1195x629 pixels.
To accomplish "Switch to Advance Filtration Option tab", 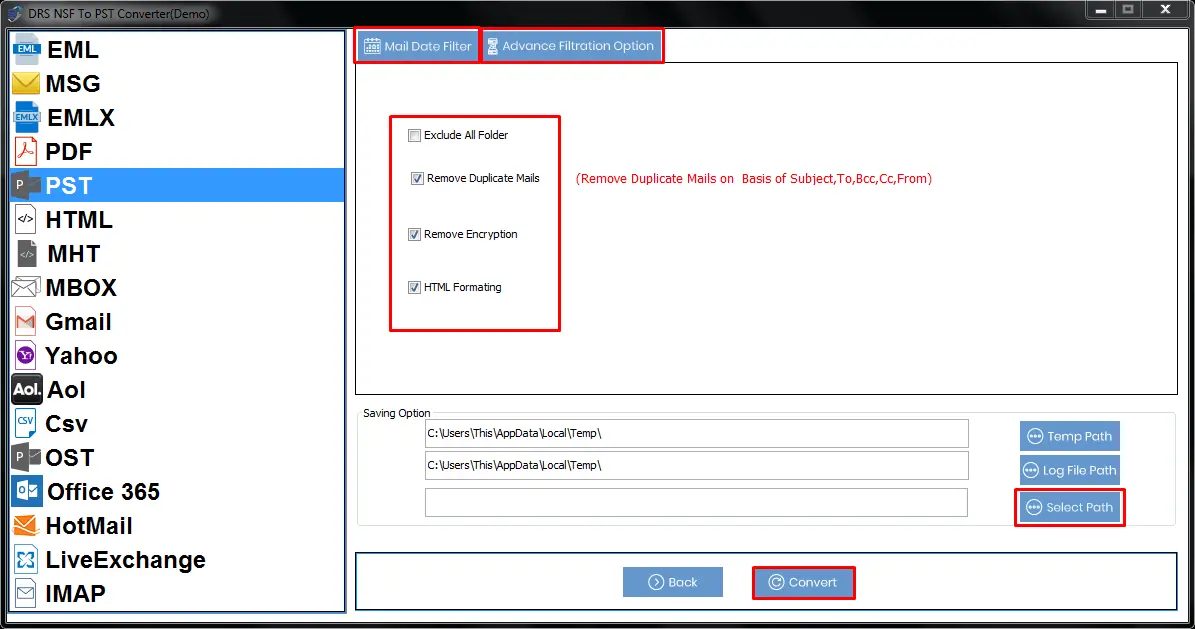I will click(x=572, y=46).
